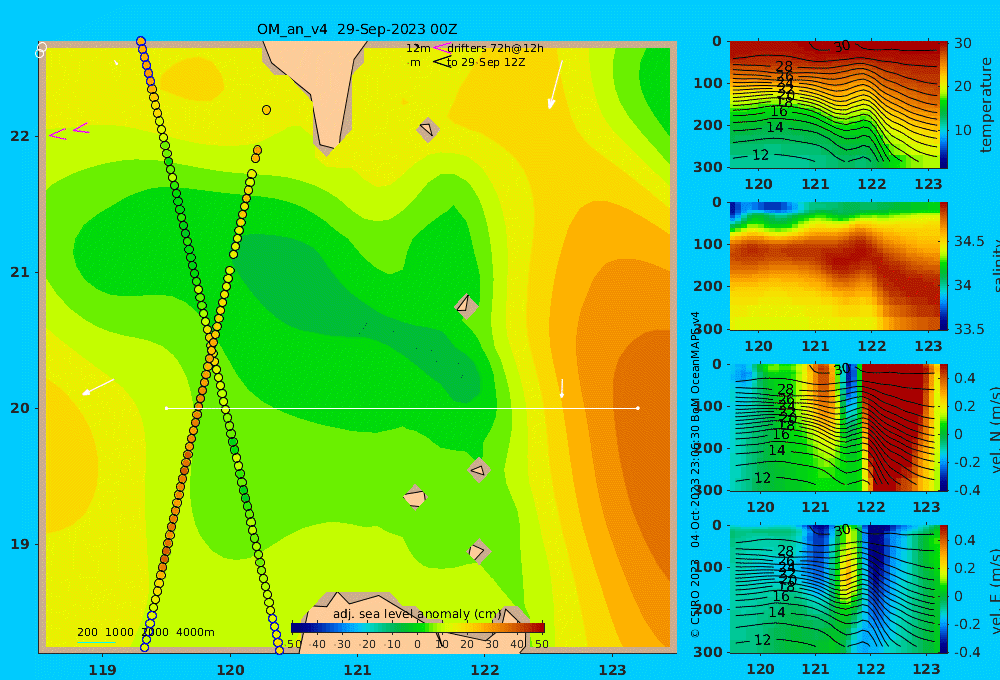1000x680 pixels.
Task: Click the salinity colorbar beside the second section
Action: [943, 266]
